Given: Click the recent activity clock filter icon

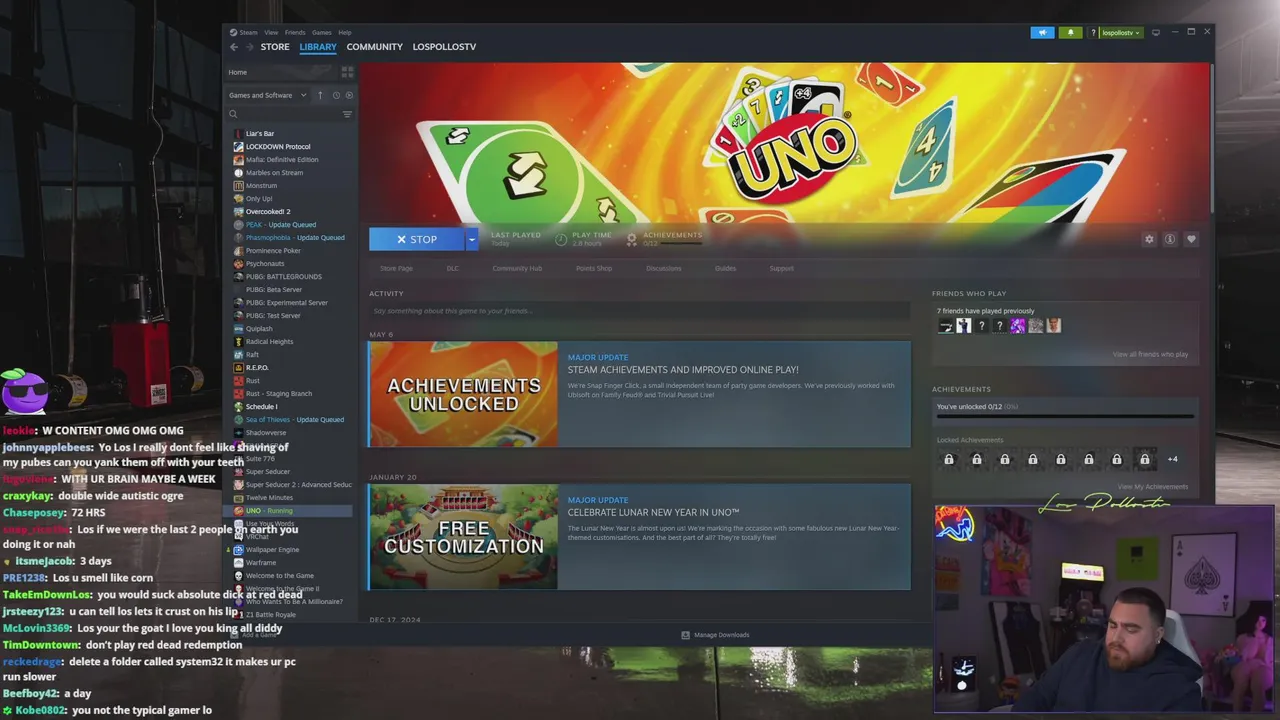Looking at the screenshot, I should [x=335, y=95].
